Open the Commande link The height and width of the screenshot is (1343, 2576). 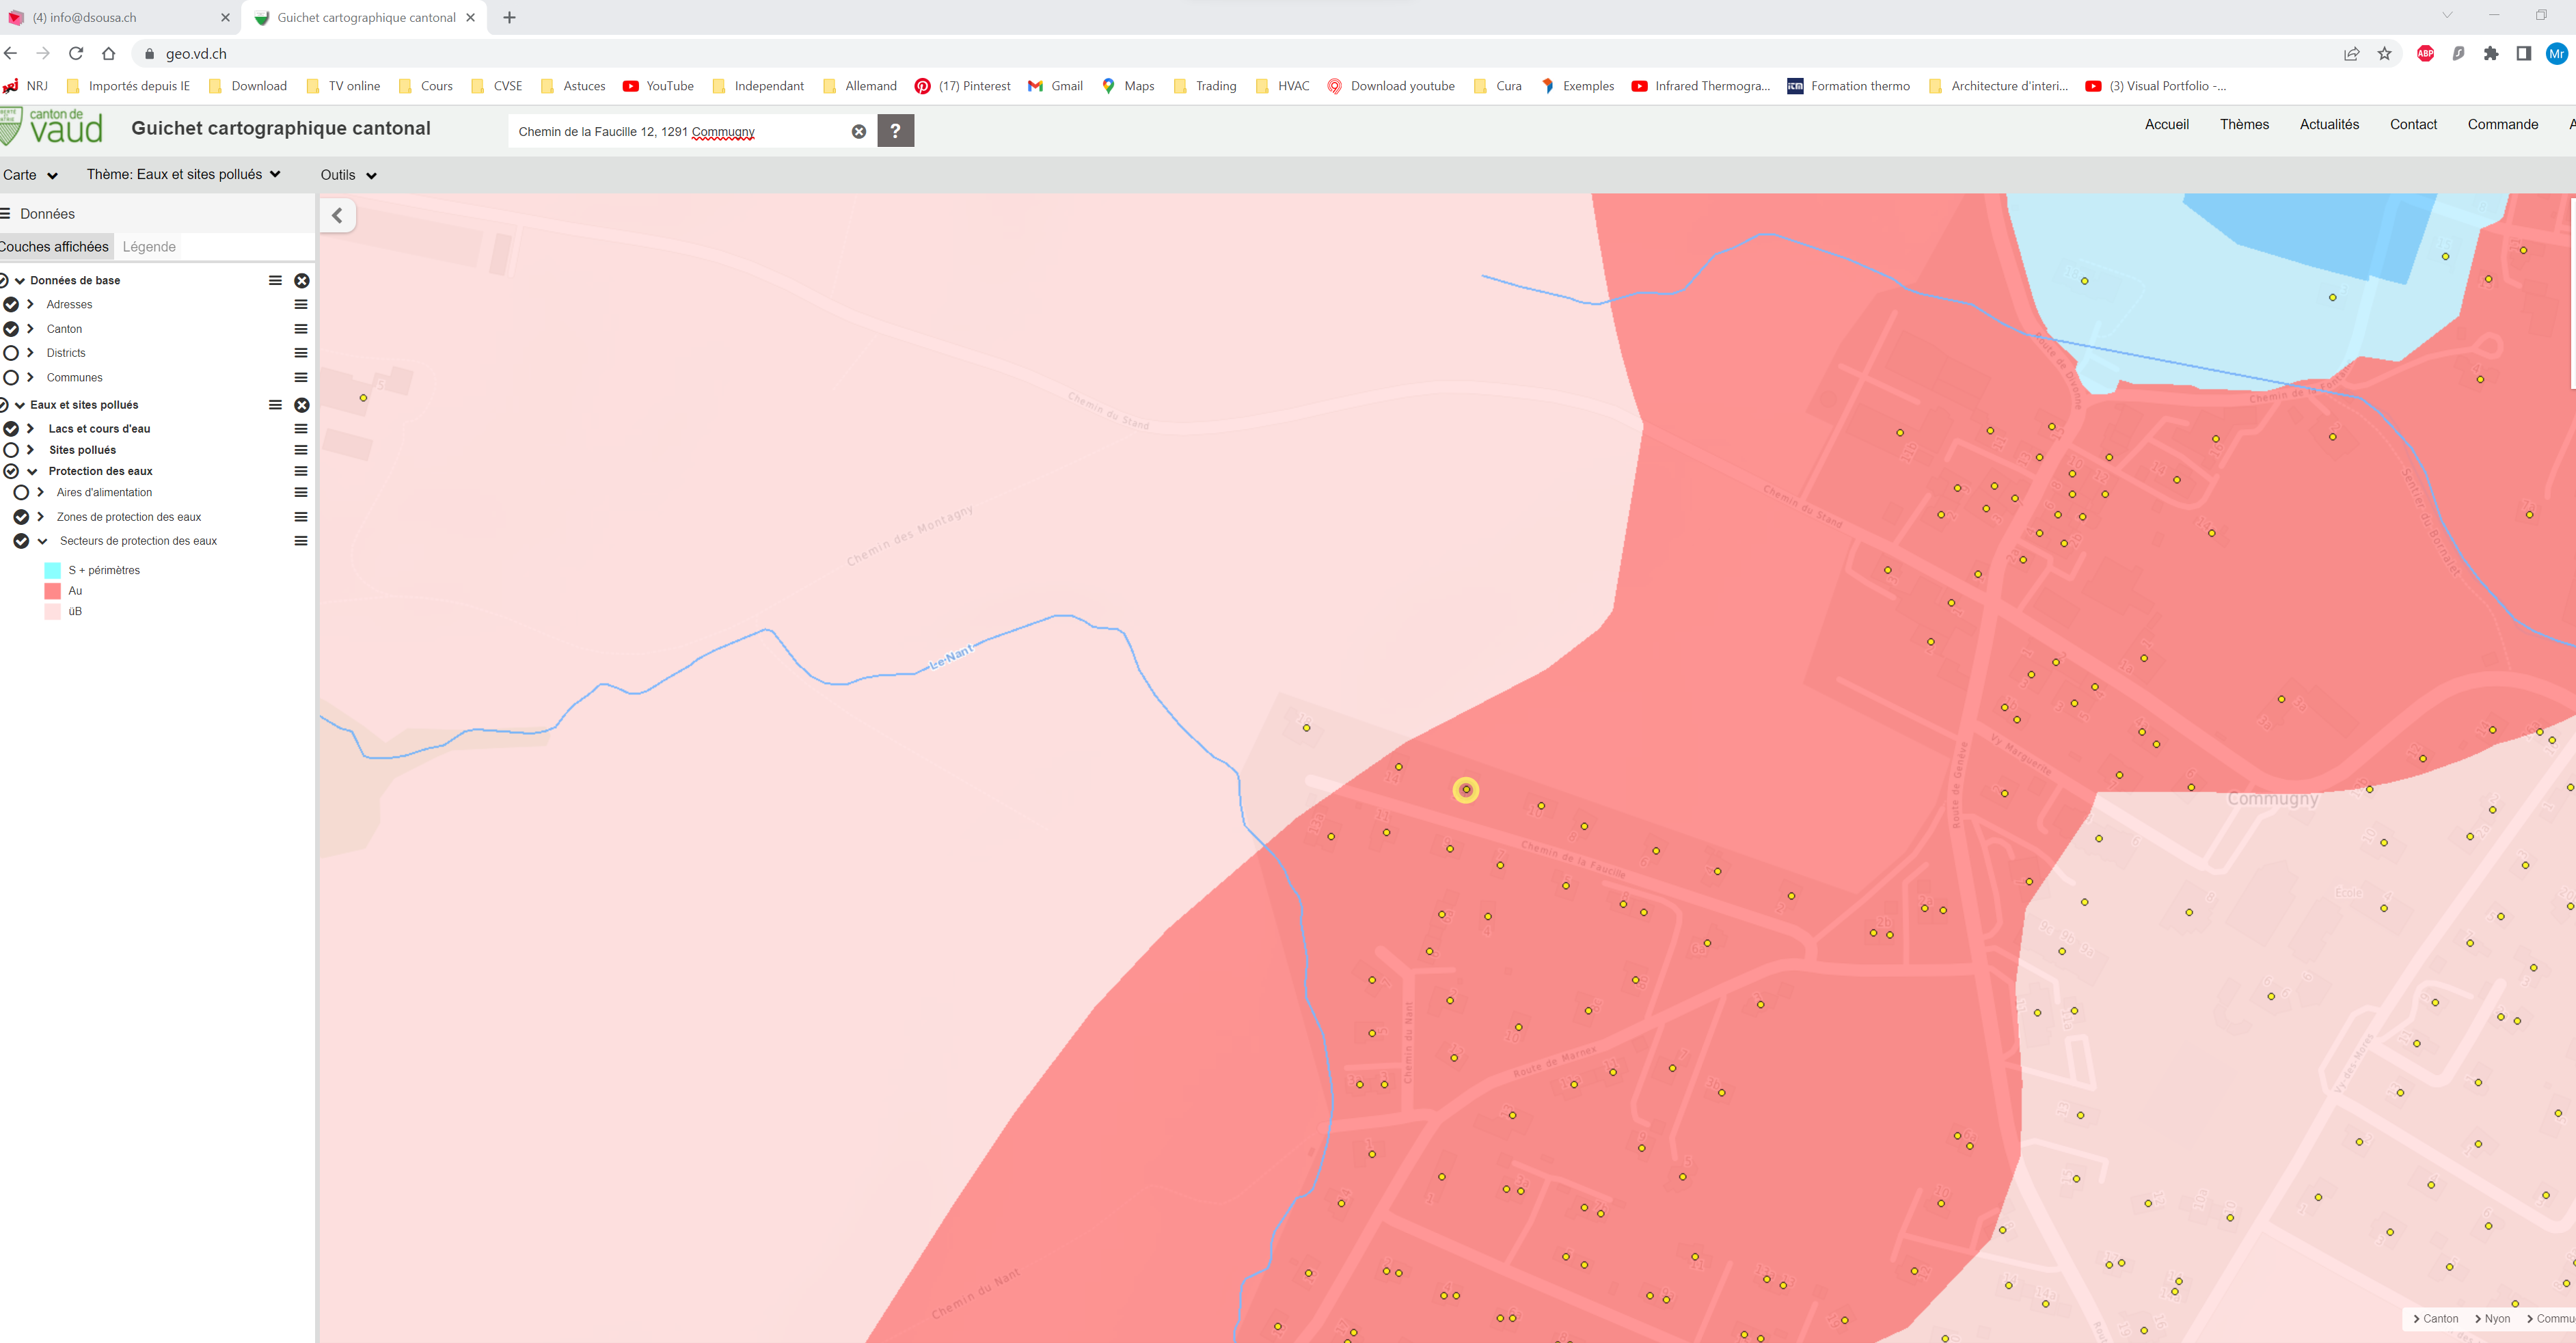[2502, 124]
